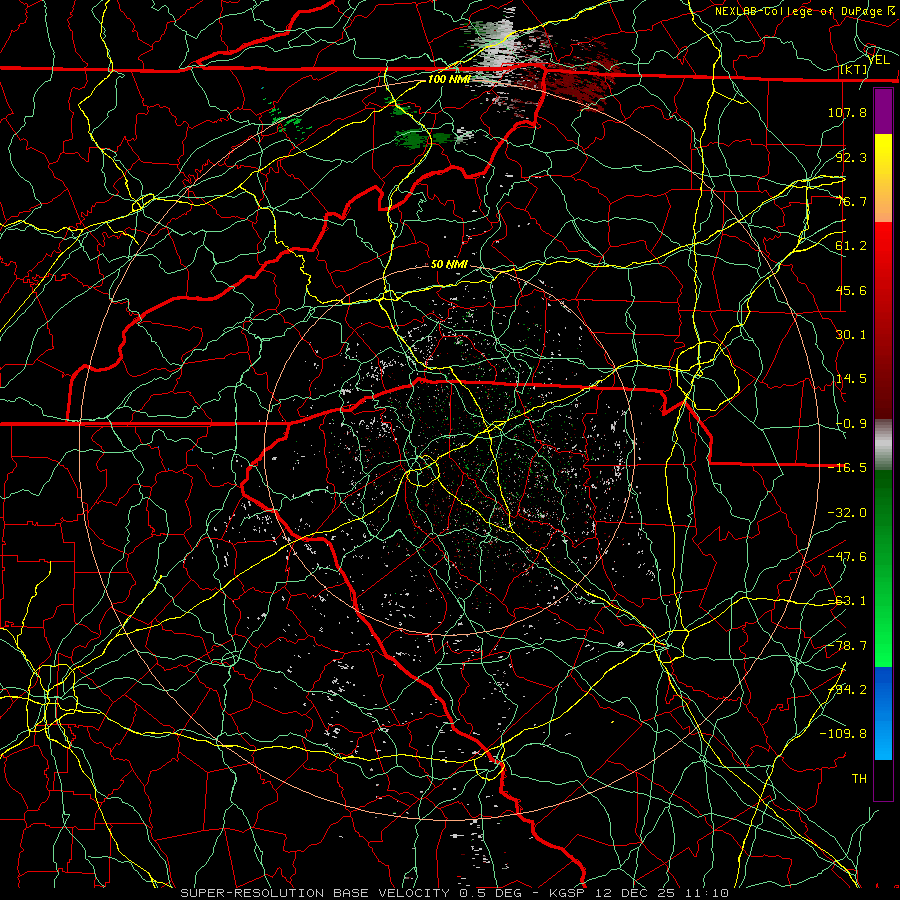
Task: Click the [KT] units label
Action: [x=854, y=69]
